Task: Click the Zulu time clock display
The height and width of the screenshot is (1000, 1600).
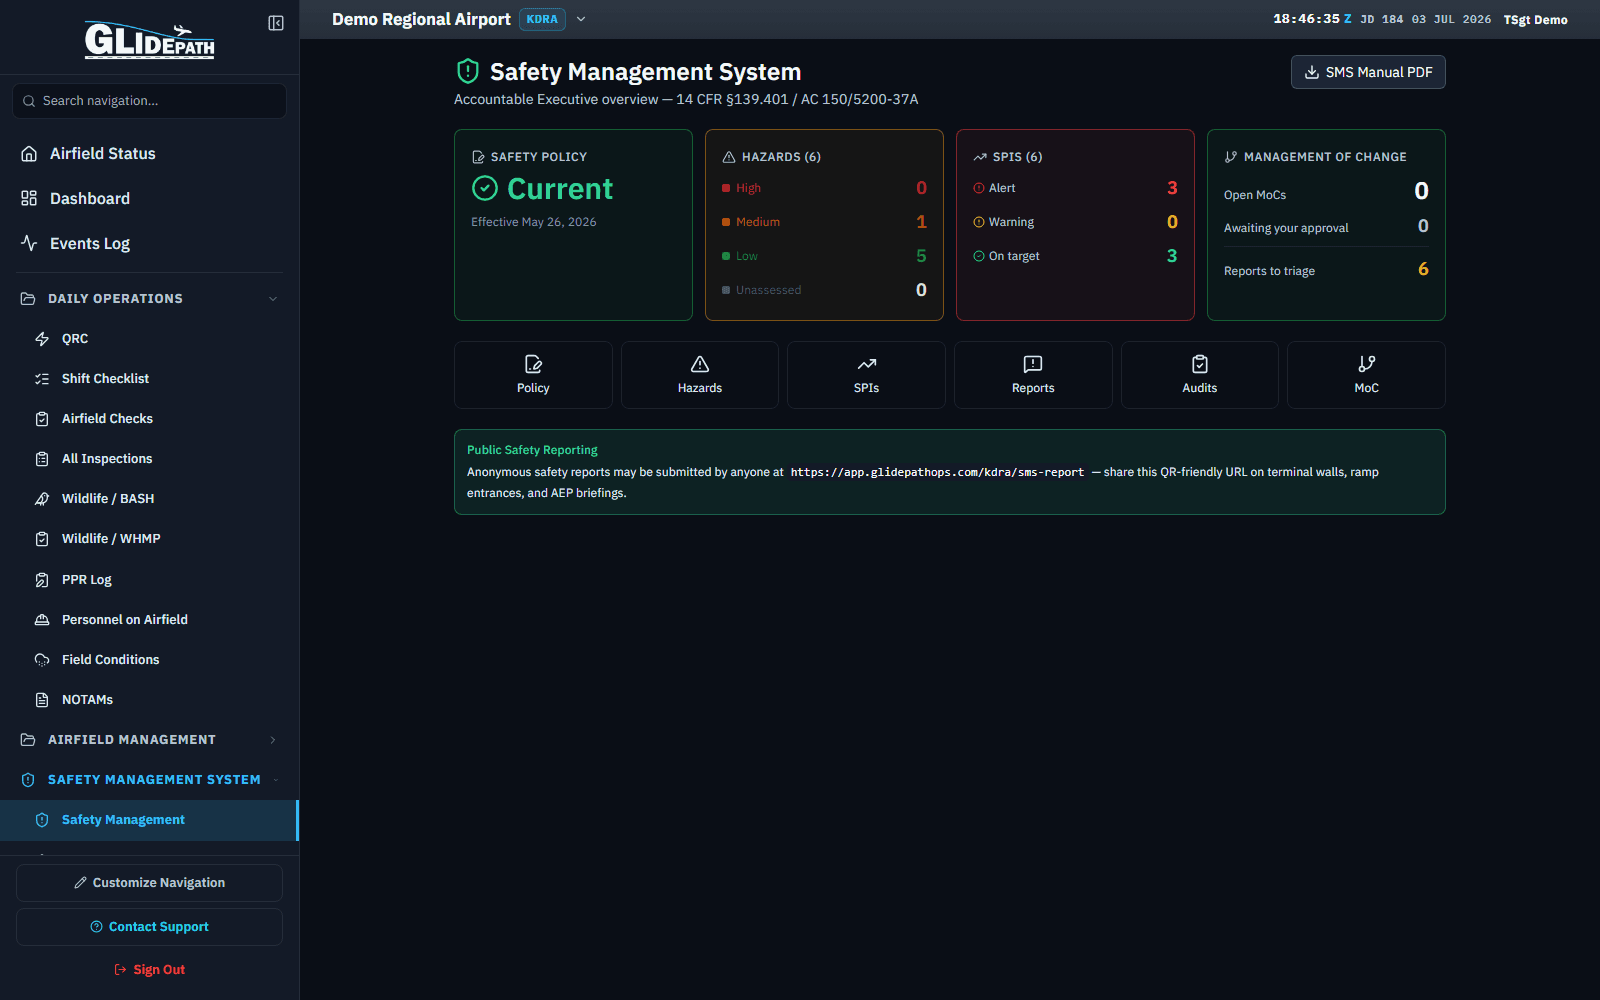Action: (1312, 19)
